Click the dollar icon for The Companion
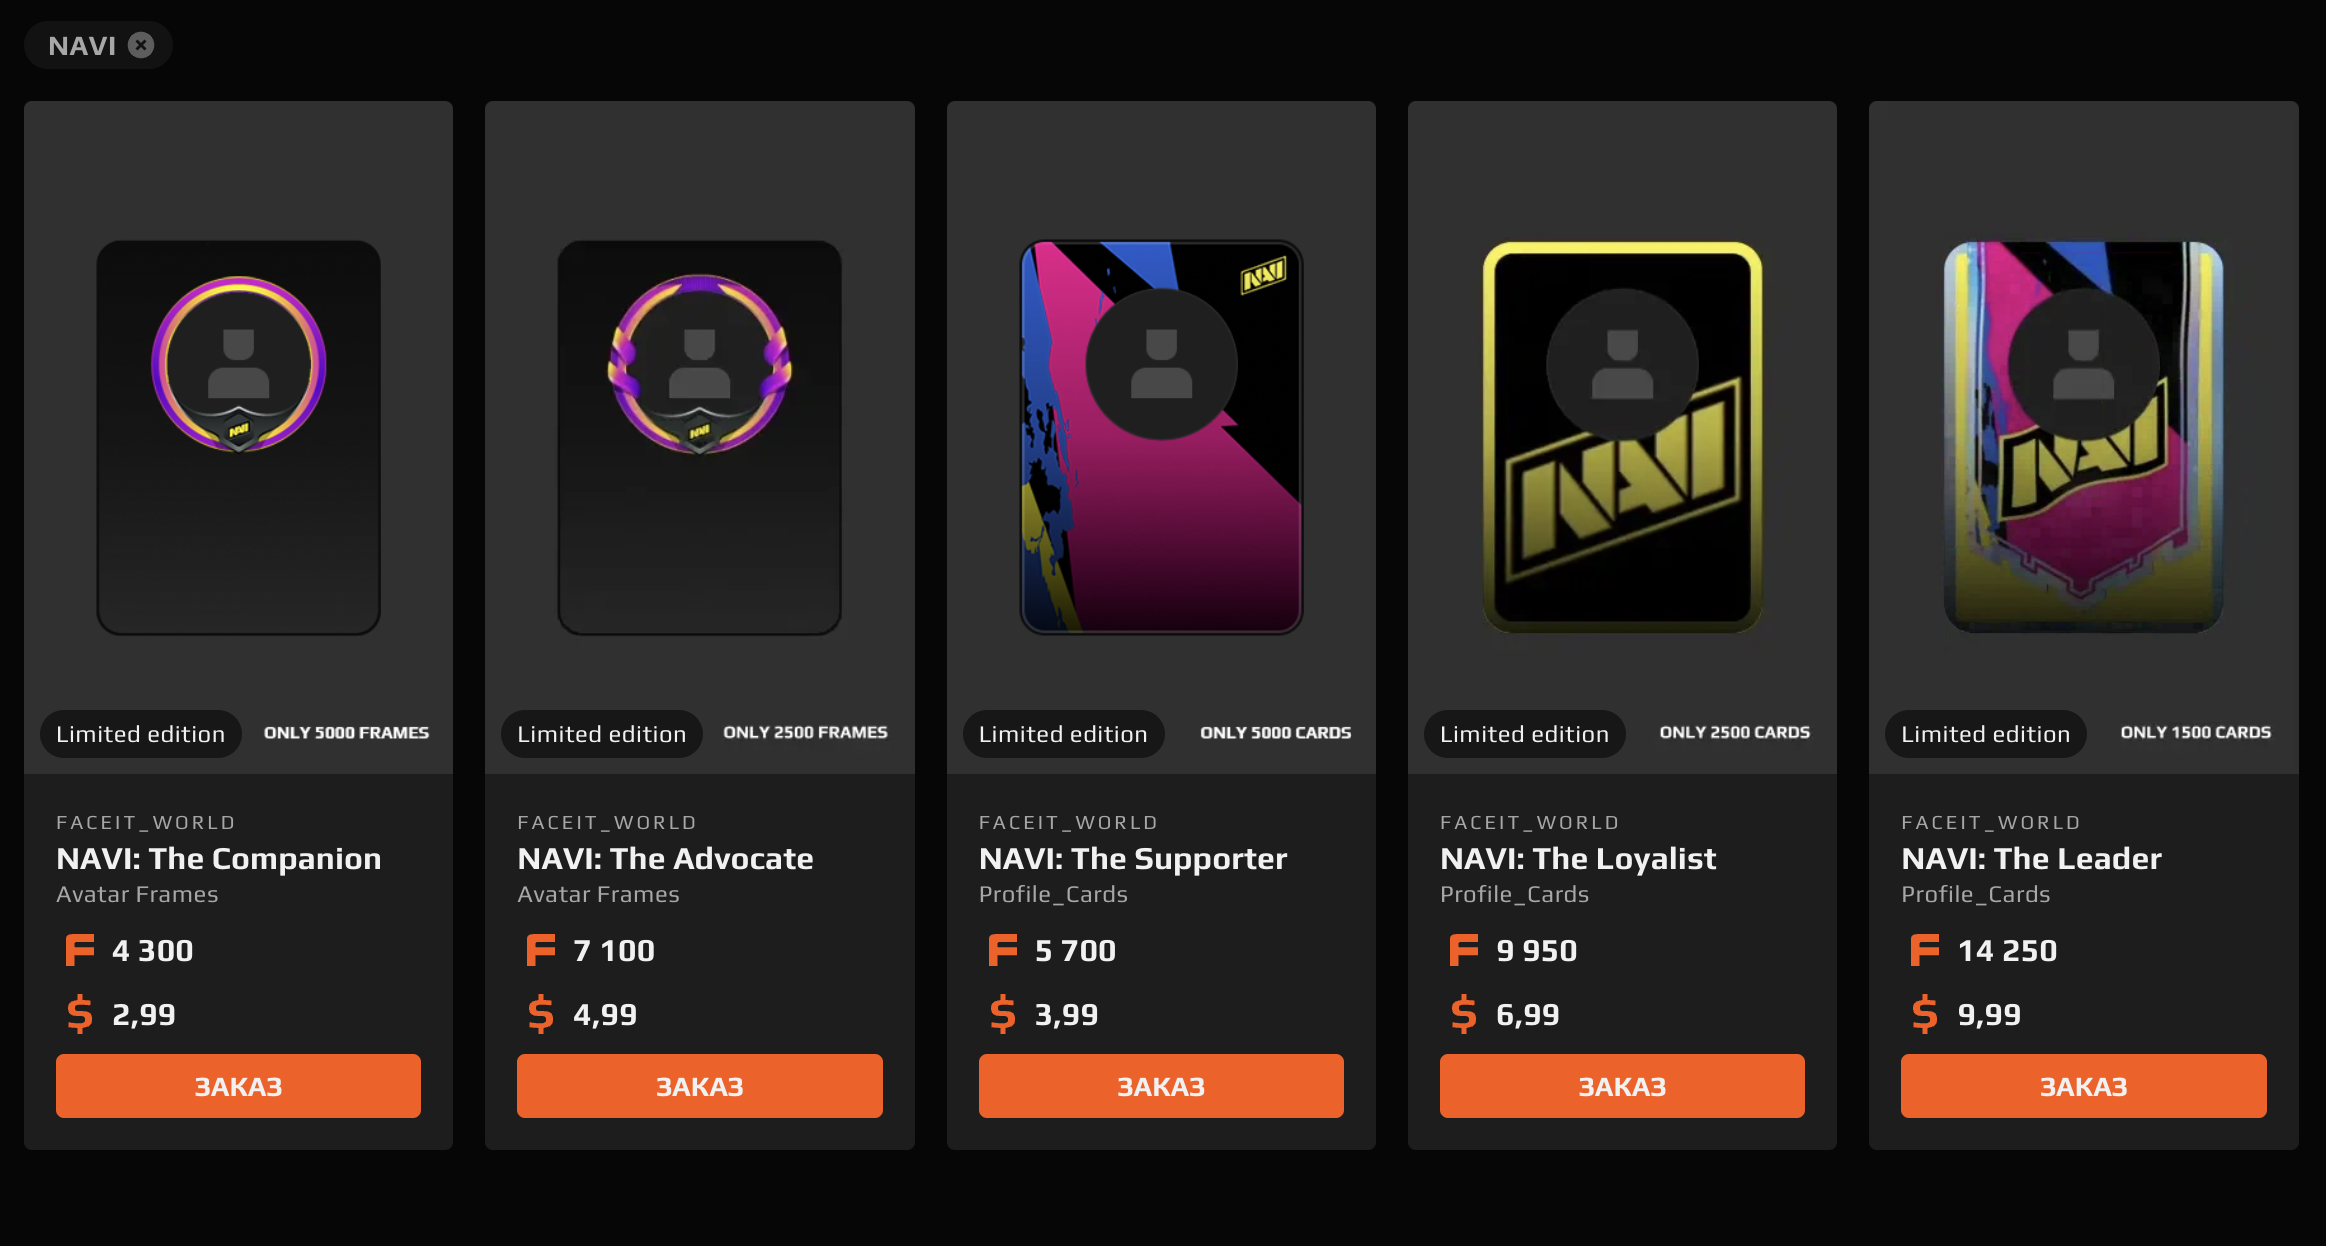This screenshot has width=2326, height=1246. 80,1014
